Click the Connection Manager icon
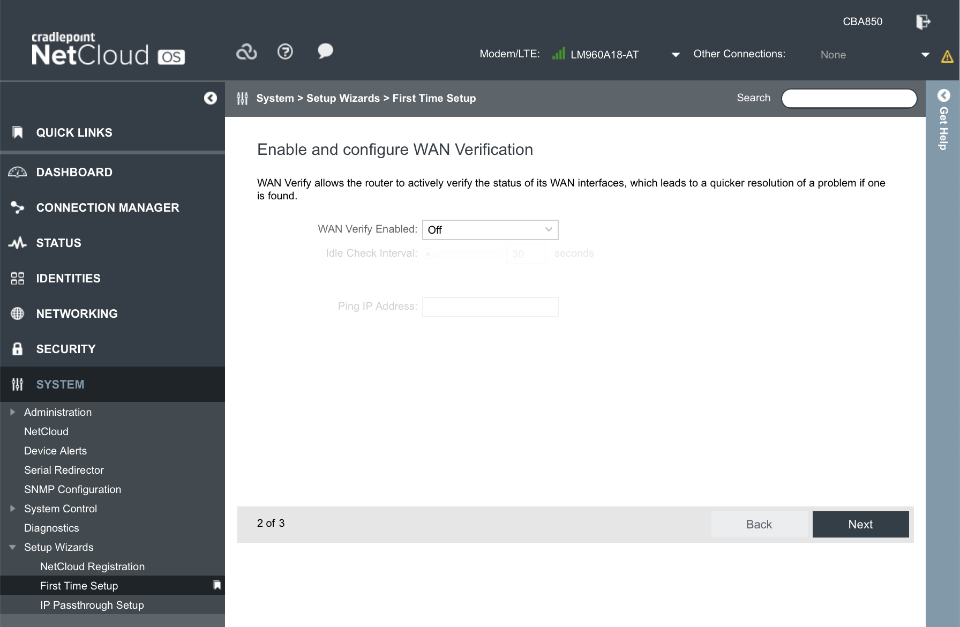Image resolution: width=960 pixels, height=627 pixels. point(17,208)
